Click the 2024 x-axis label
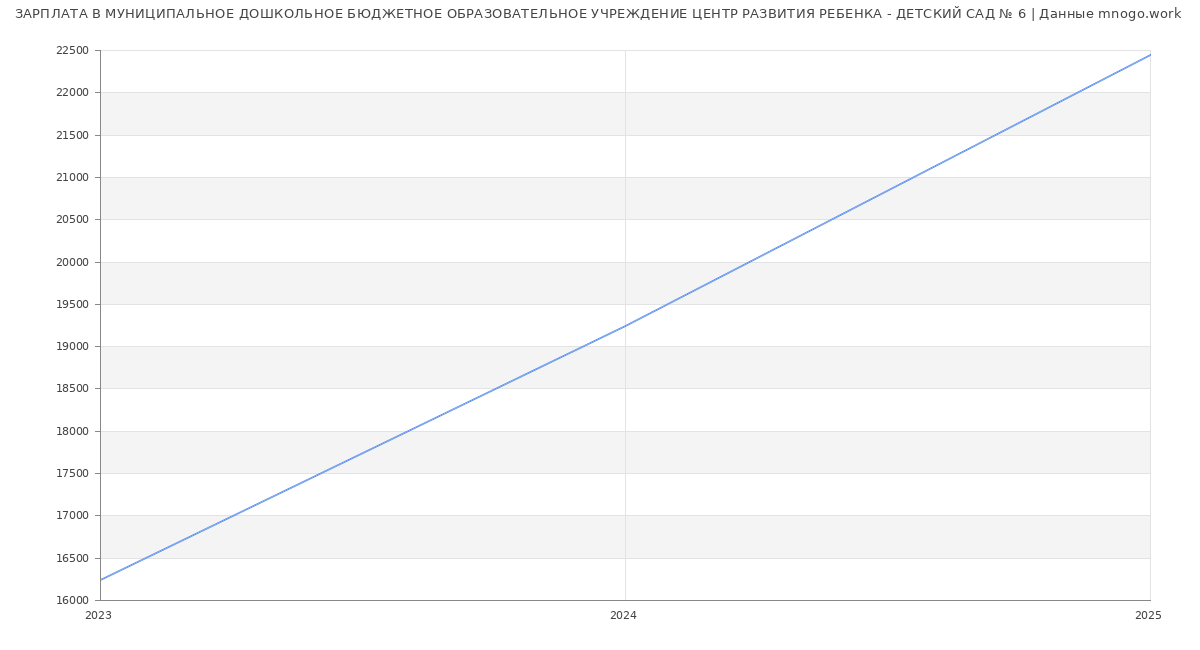 tap(623, 616)
